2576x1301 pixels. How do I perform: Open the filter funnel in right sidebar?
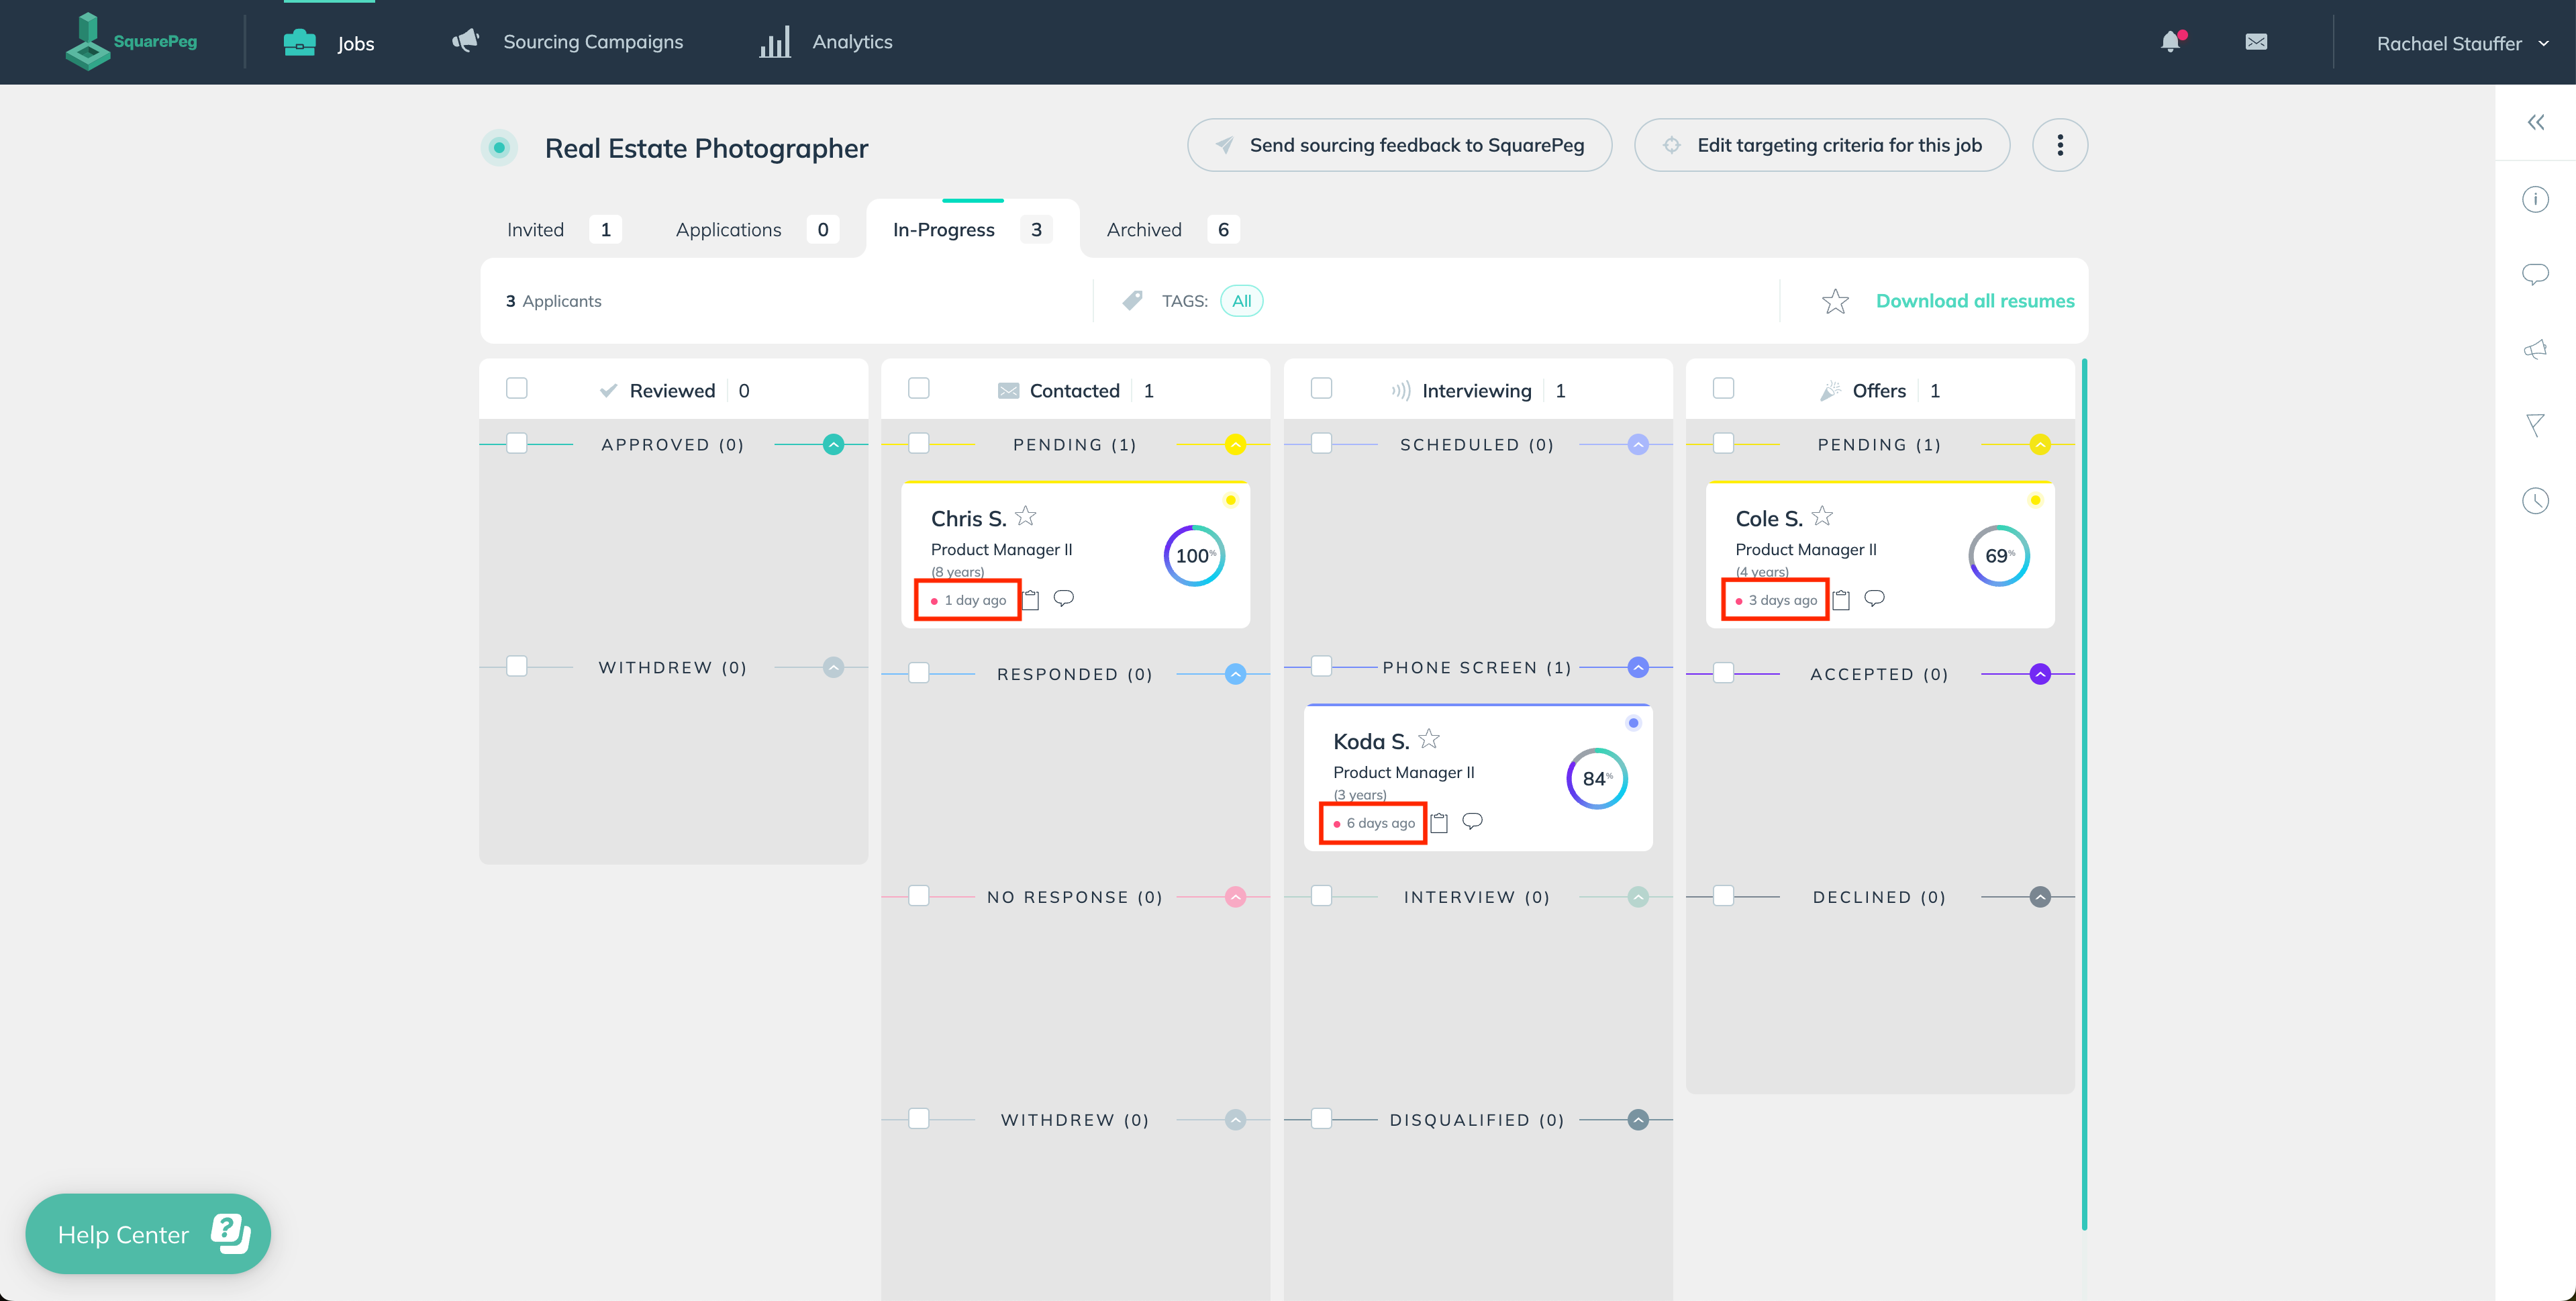click(2535, 425)
